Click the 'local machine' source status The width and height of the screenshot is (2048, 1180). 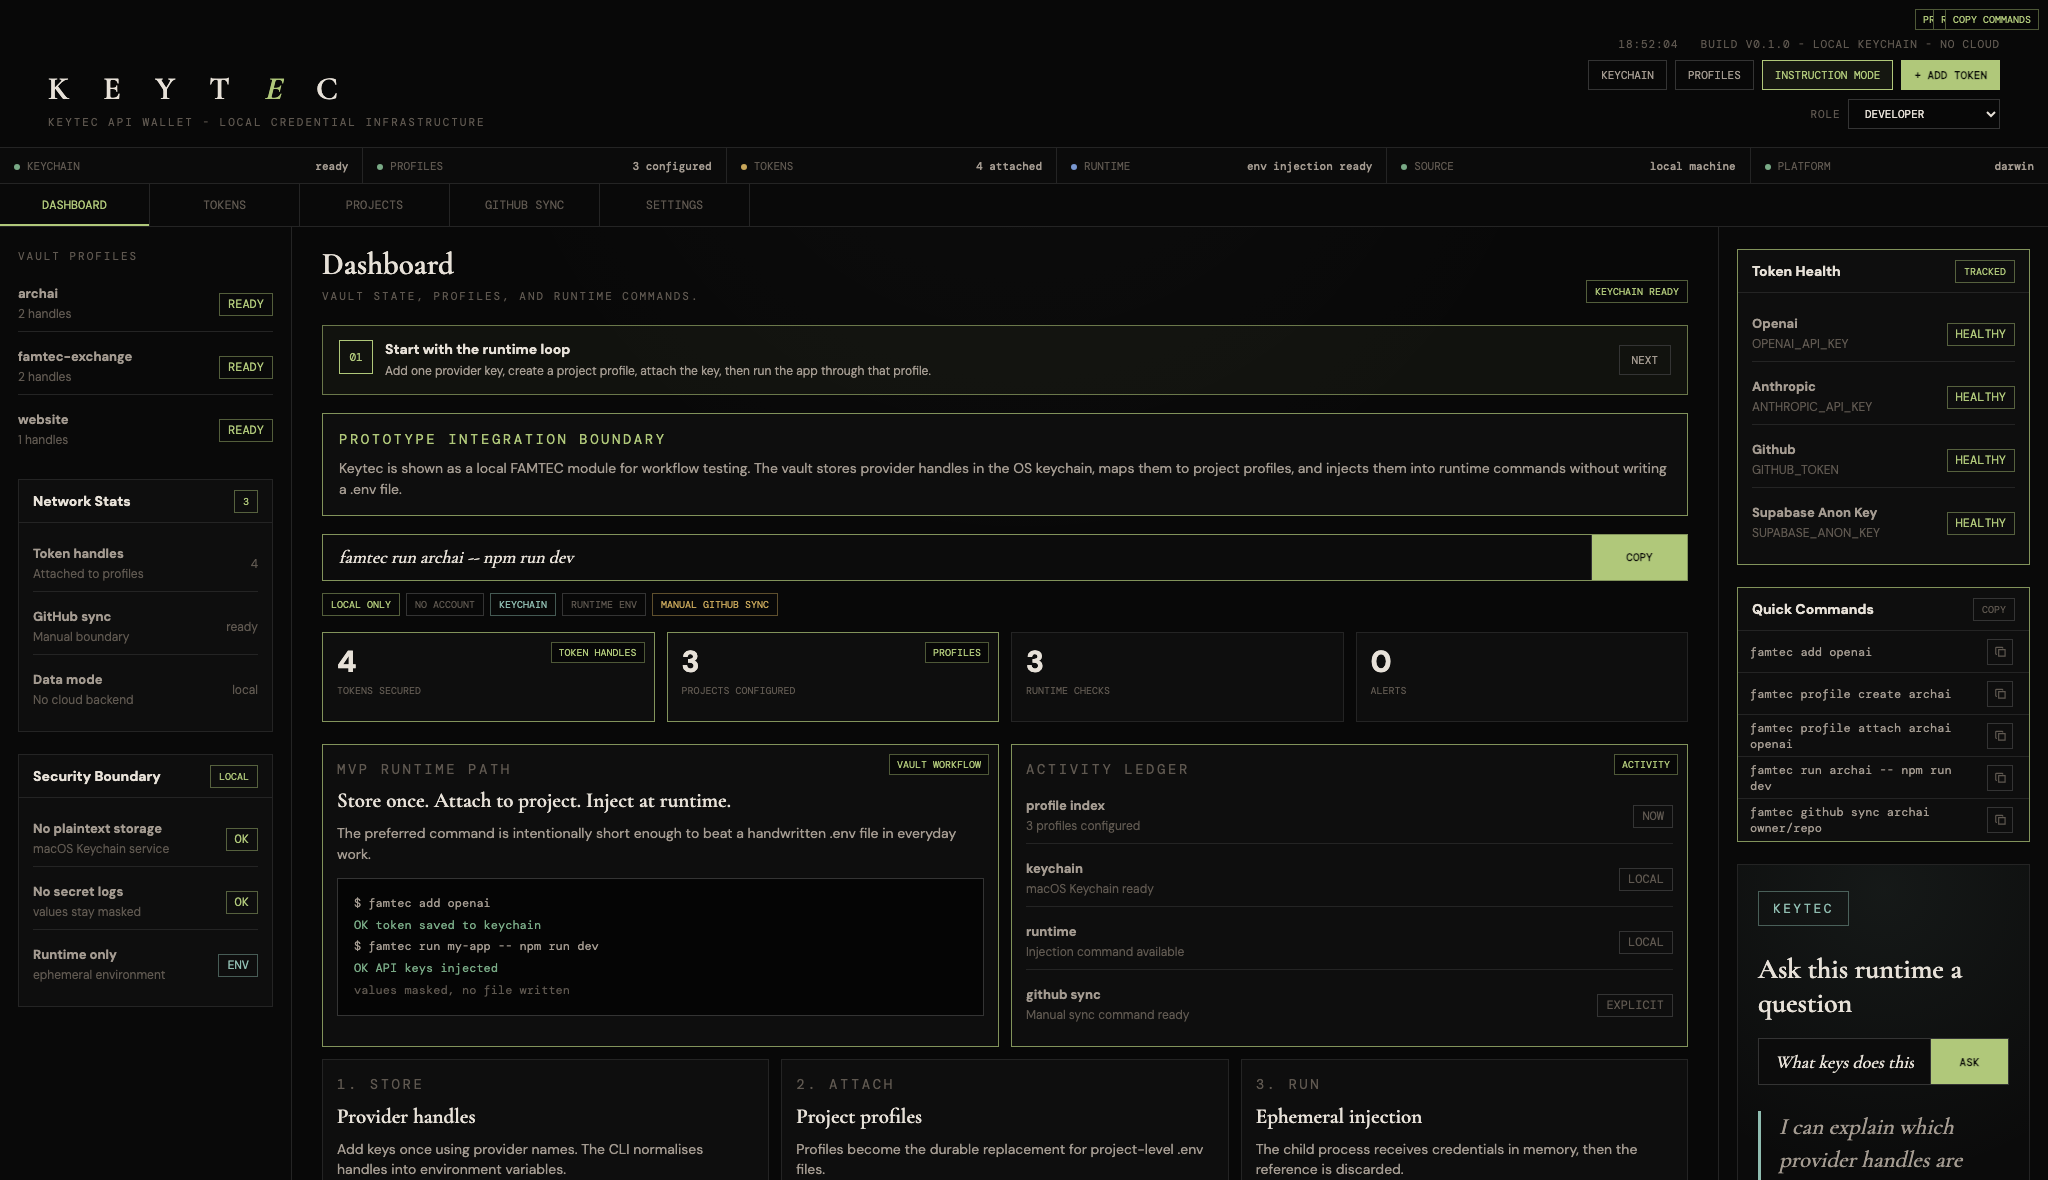1692,166
